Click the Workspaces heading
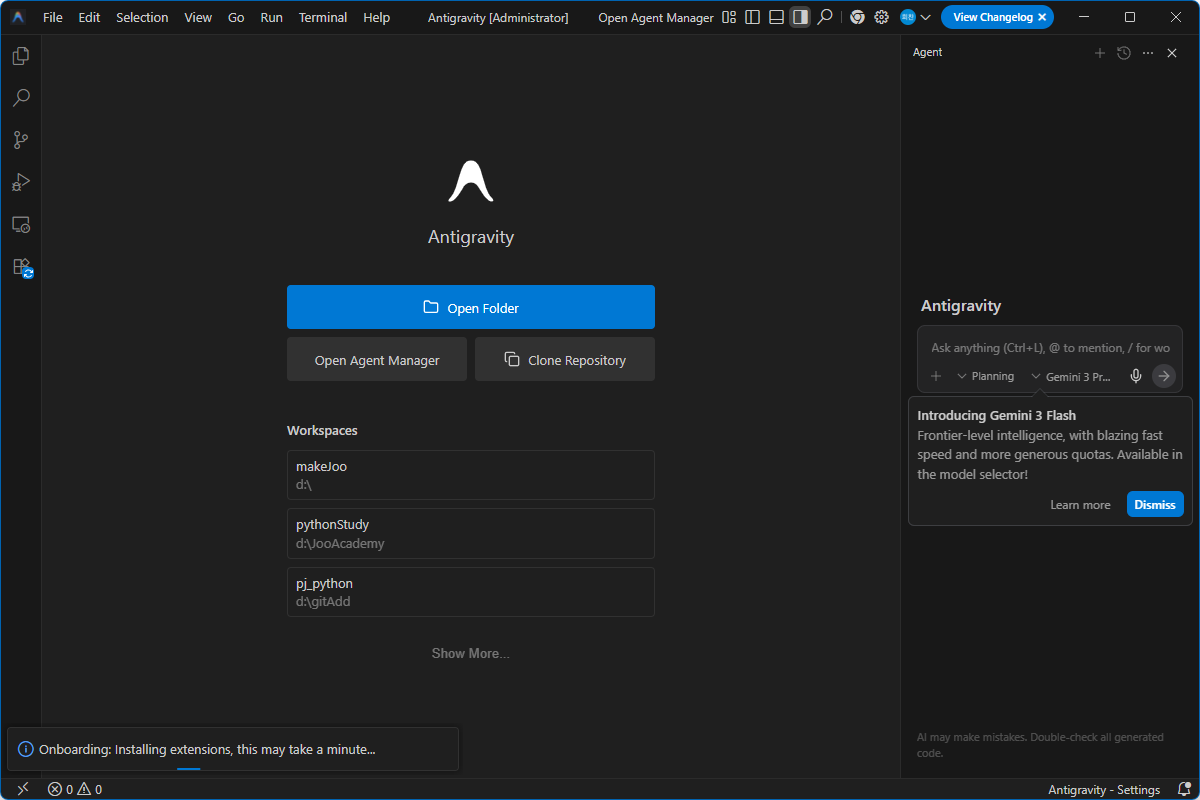 coord(322,431)
